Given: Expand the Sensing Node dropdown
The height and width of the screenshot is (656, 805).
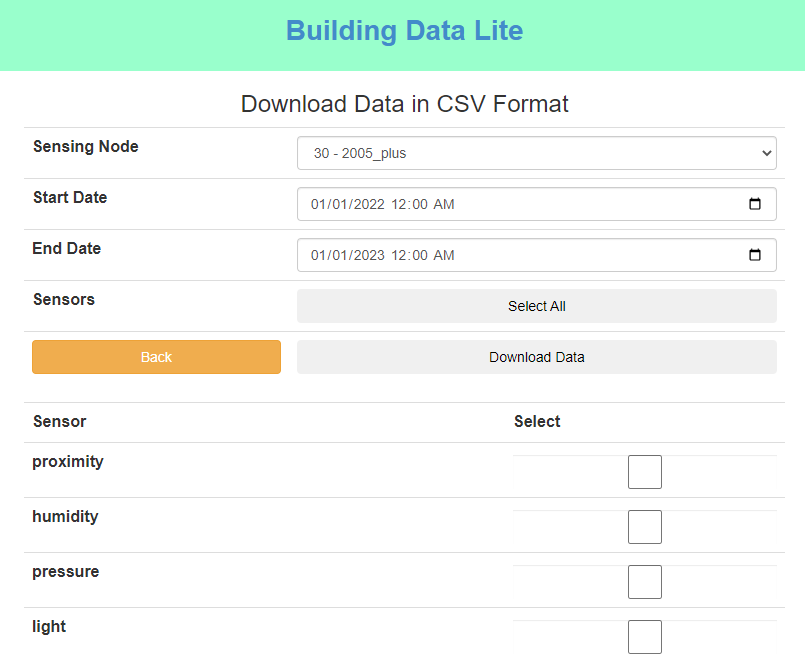Looking at the screenshot, I should (536, 153).
